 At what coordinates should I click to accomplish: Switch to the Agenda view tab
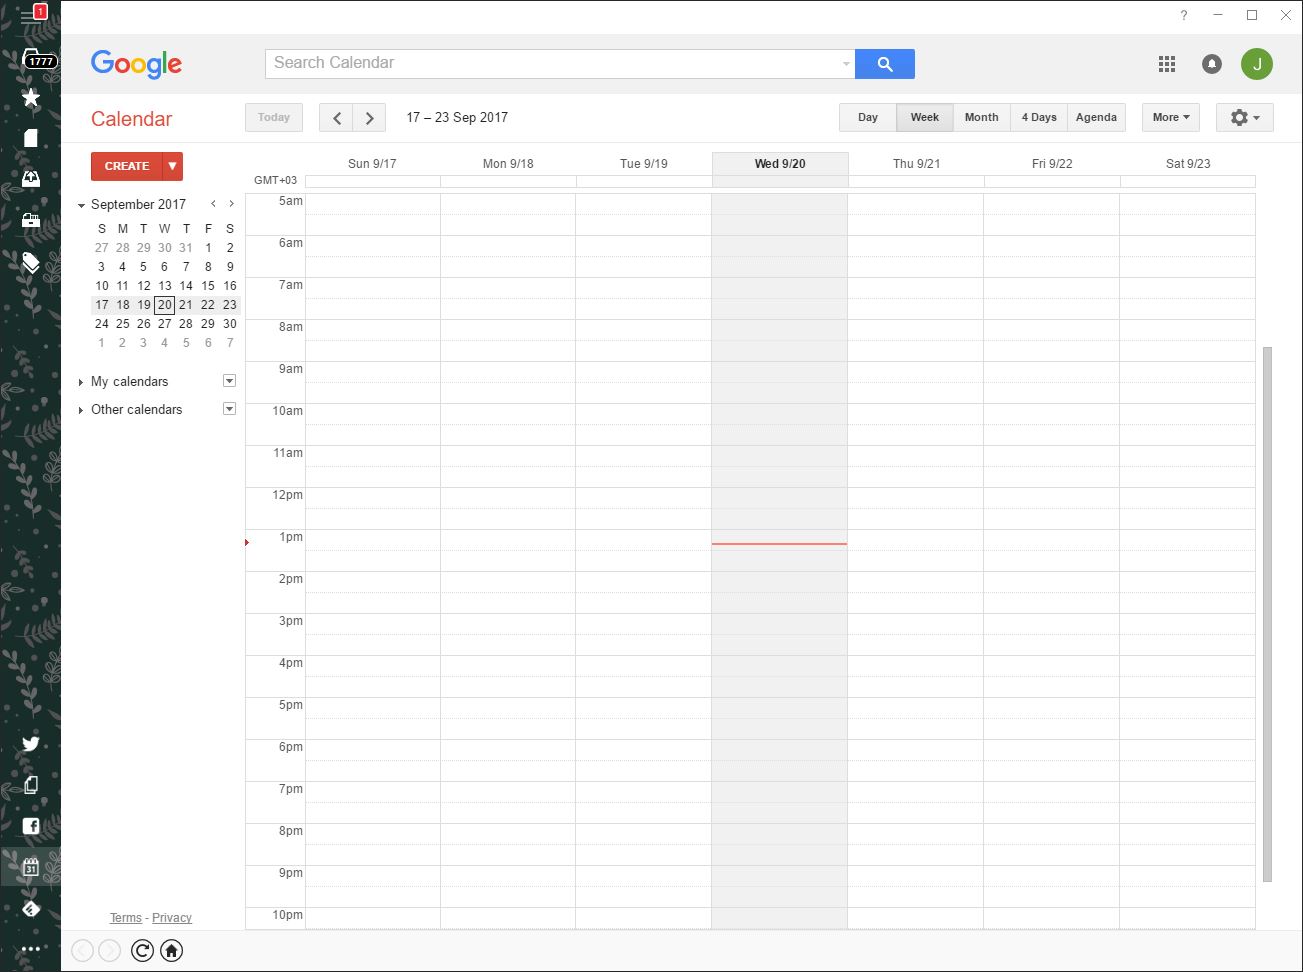1096,117
